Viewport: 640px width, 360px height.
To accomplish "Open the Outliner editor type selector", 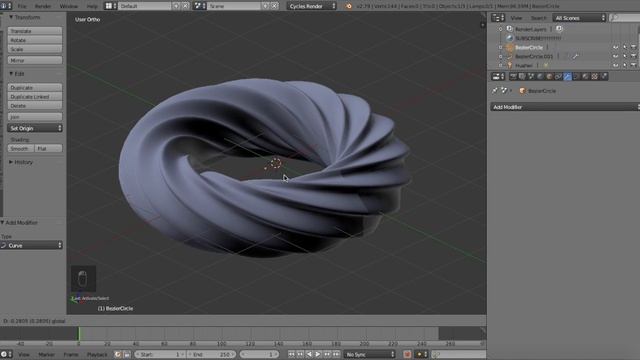I will (498, 18).
